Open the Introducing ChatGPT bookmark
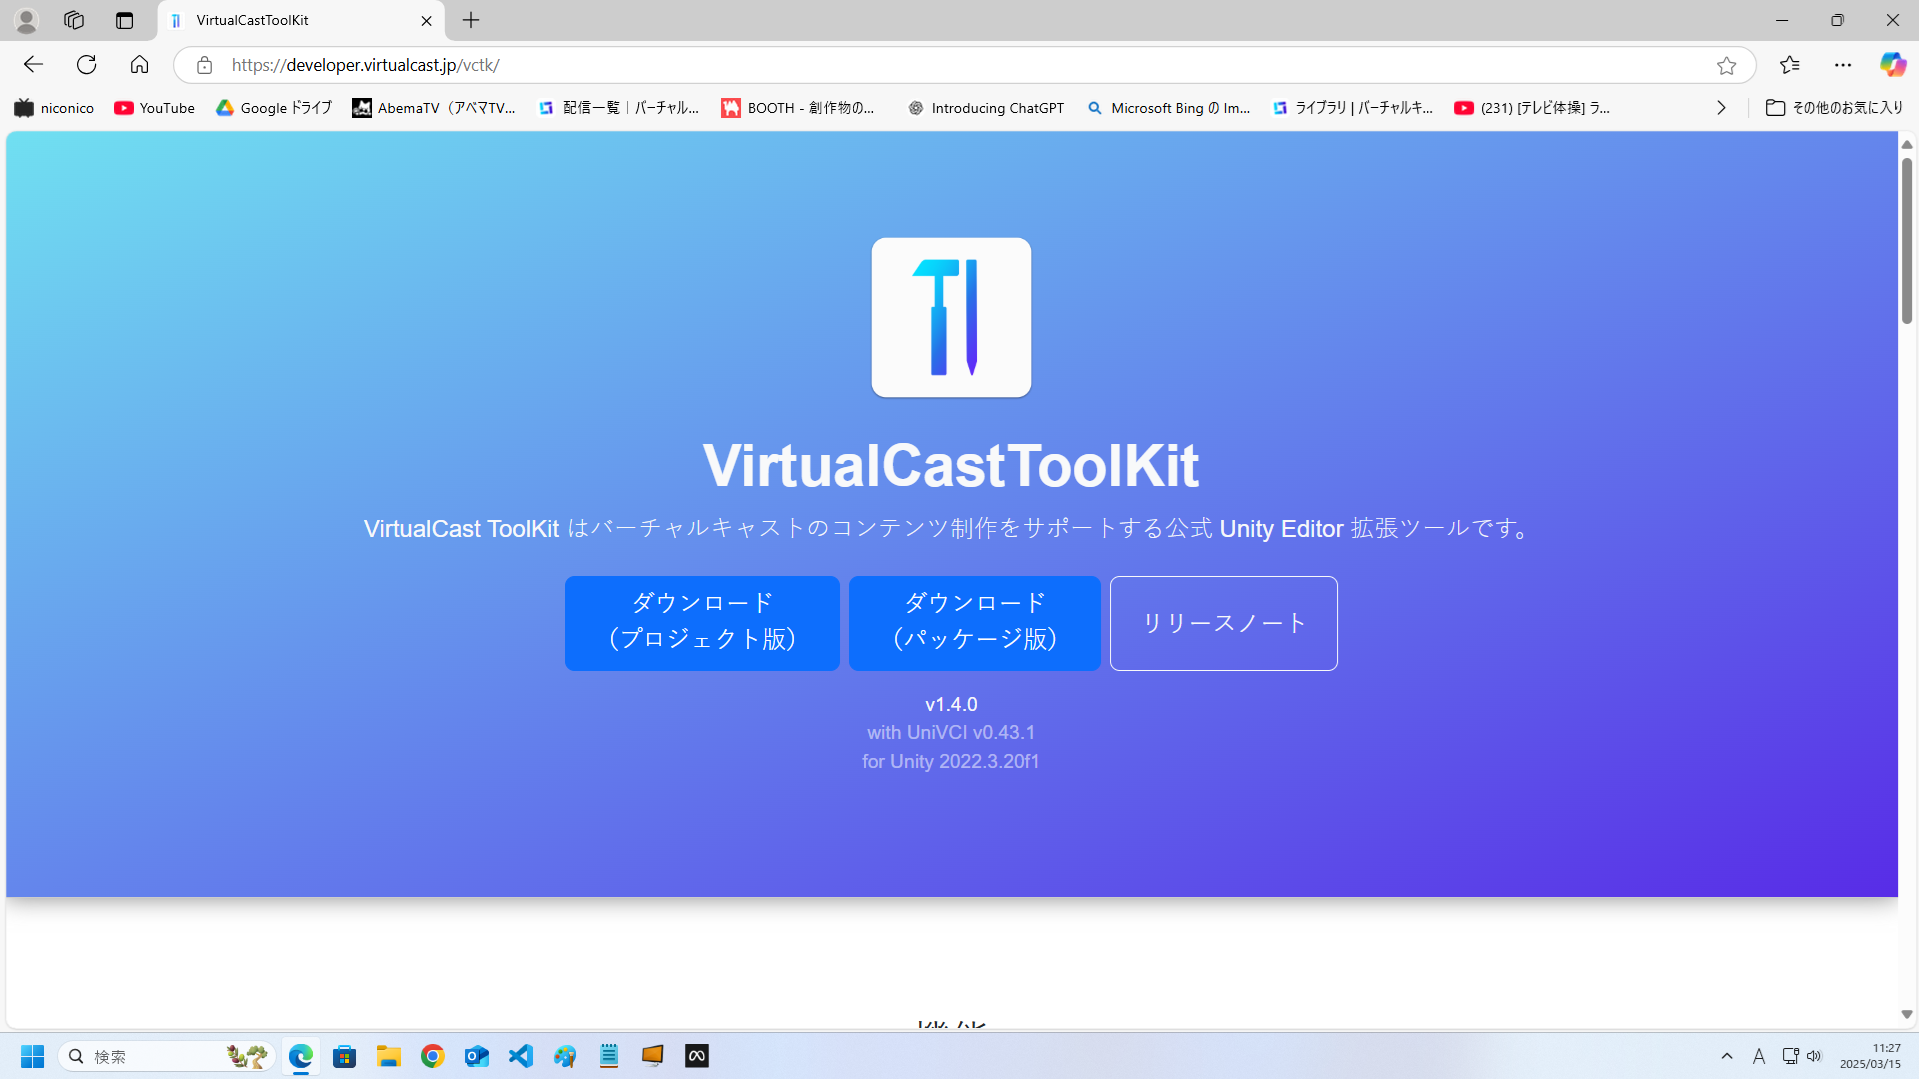1919x1080 pixels. click(986, 108)
